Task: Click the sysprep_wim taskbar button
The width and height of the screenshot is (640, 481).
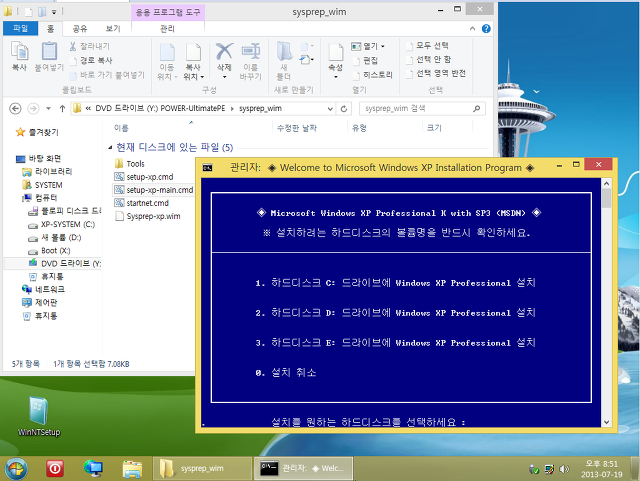Action: [202, 468]
